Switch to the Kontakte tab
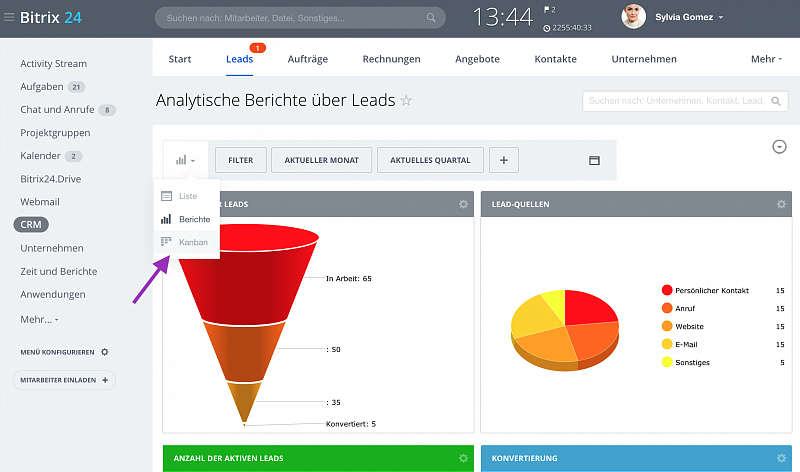This screenshot has height=472, width=800. click(555, 59)
